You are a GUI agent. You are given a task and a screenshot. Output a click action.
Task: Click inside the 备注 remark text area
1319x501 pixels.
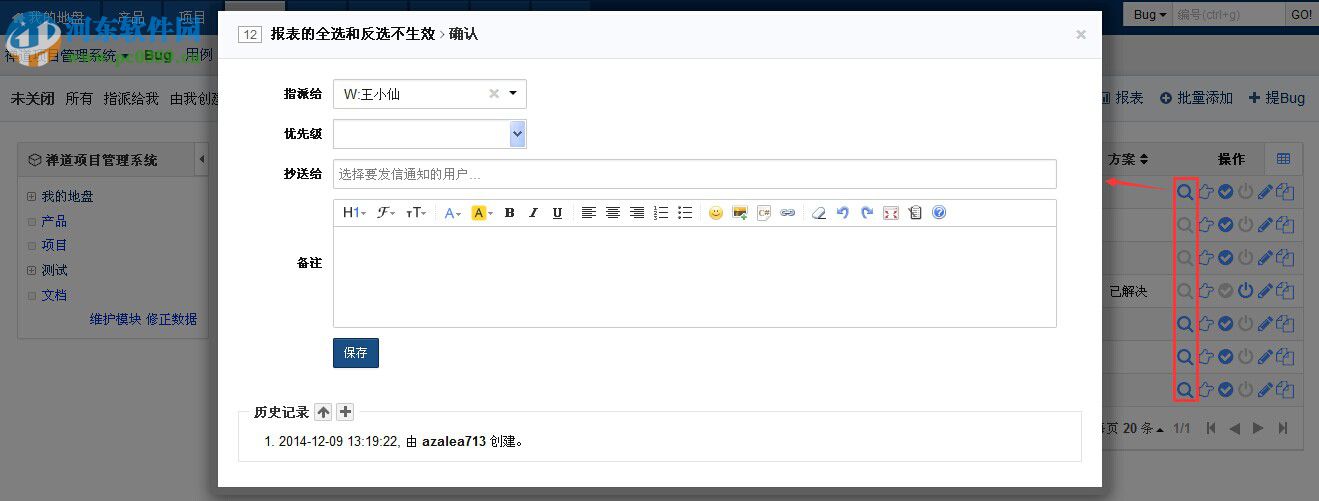pyautogui.click(x=694, y=277)
